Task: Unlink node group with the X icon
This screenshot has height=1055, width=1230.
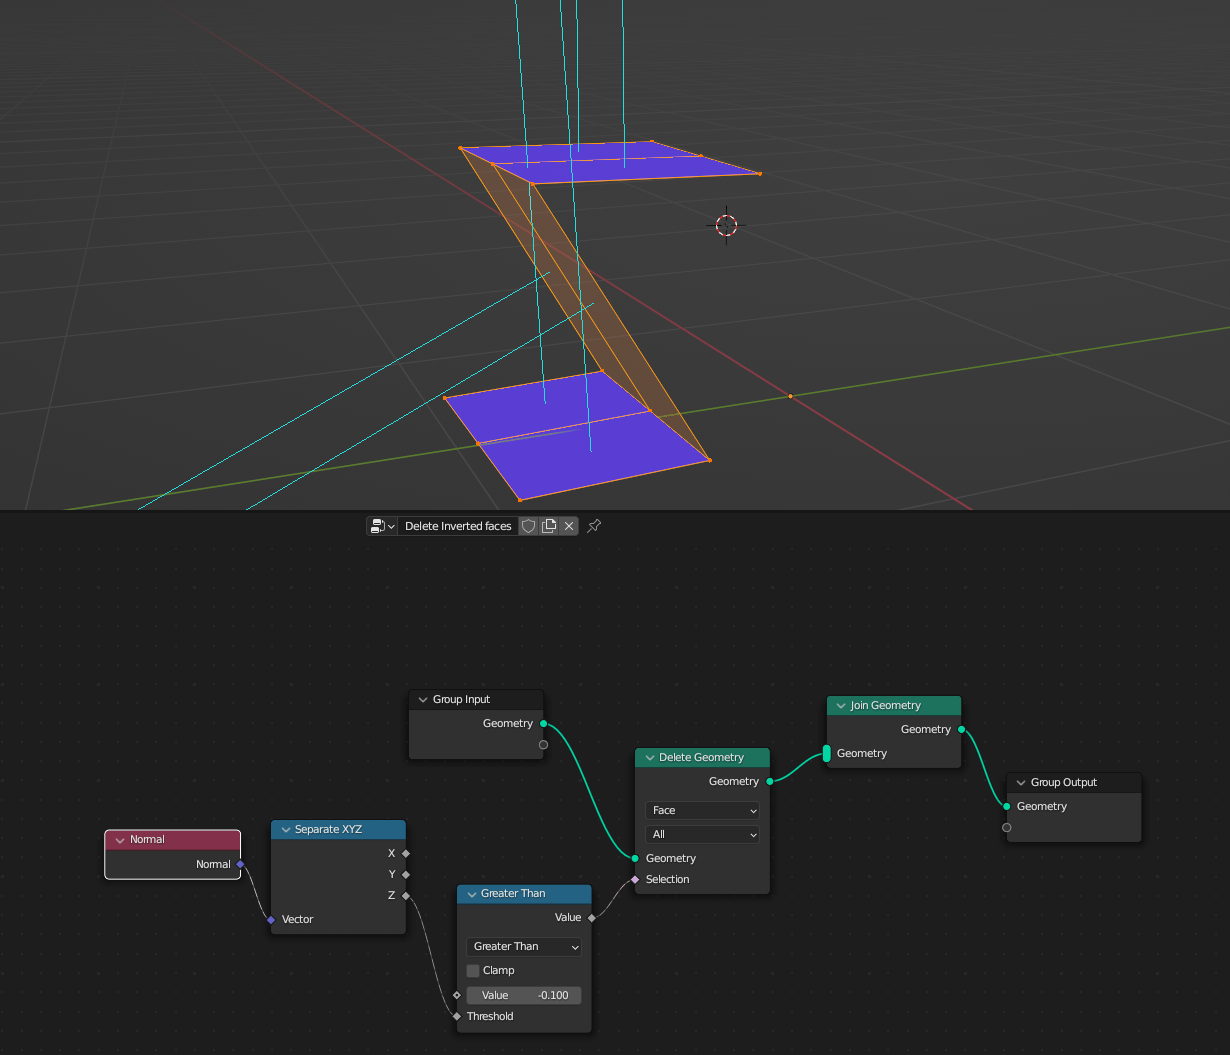Action: click(x=568, y=525)
